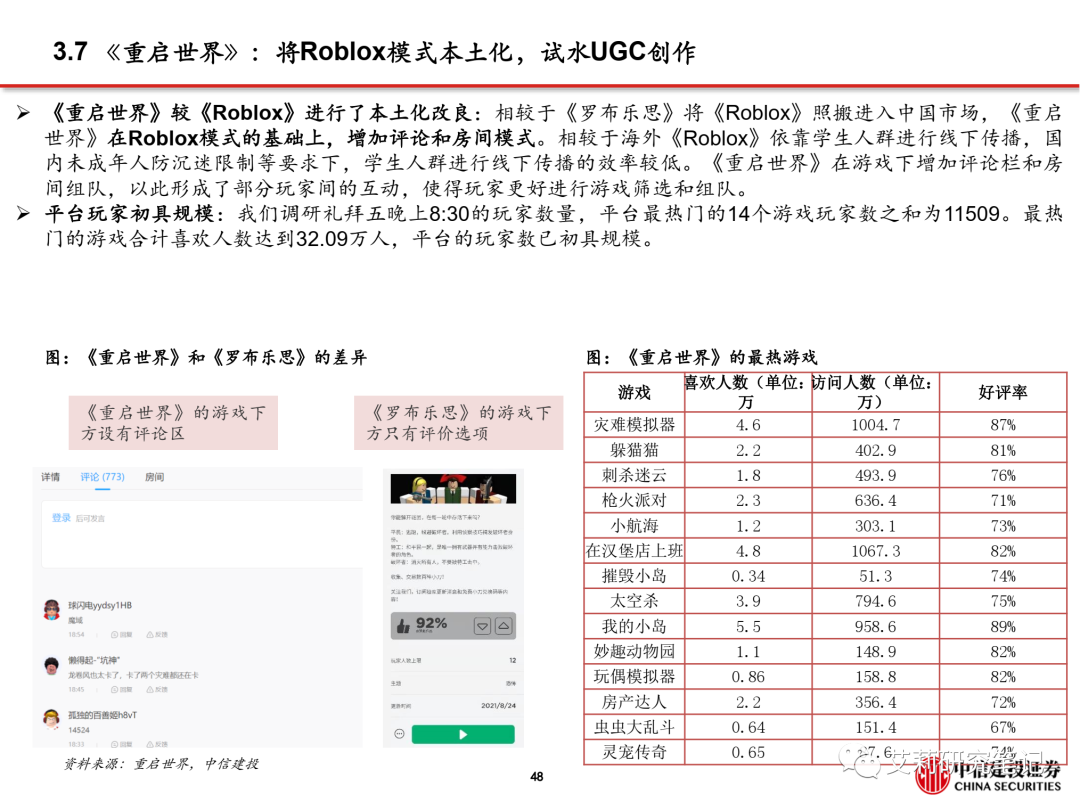Click avatar of user 懒得起-"坑神"
1080x810 pixels.
[x=52, y=665]
